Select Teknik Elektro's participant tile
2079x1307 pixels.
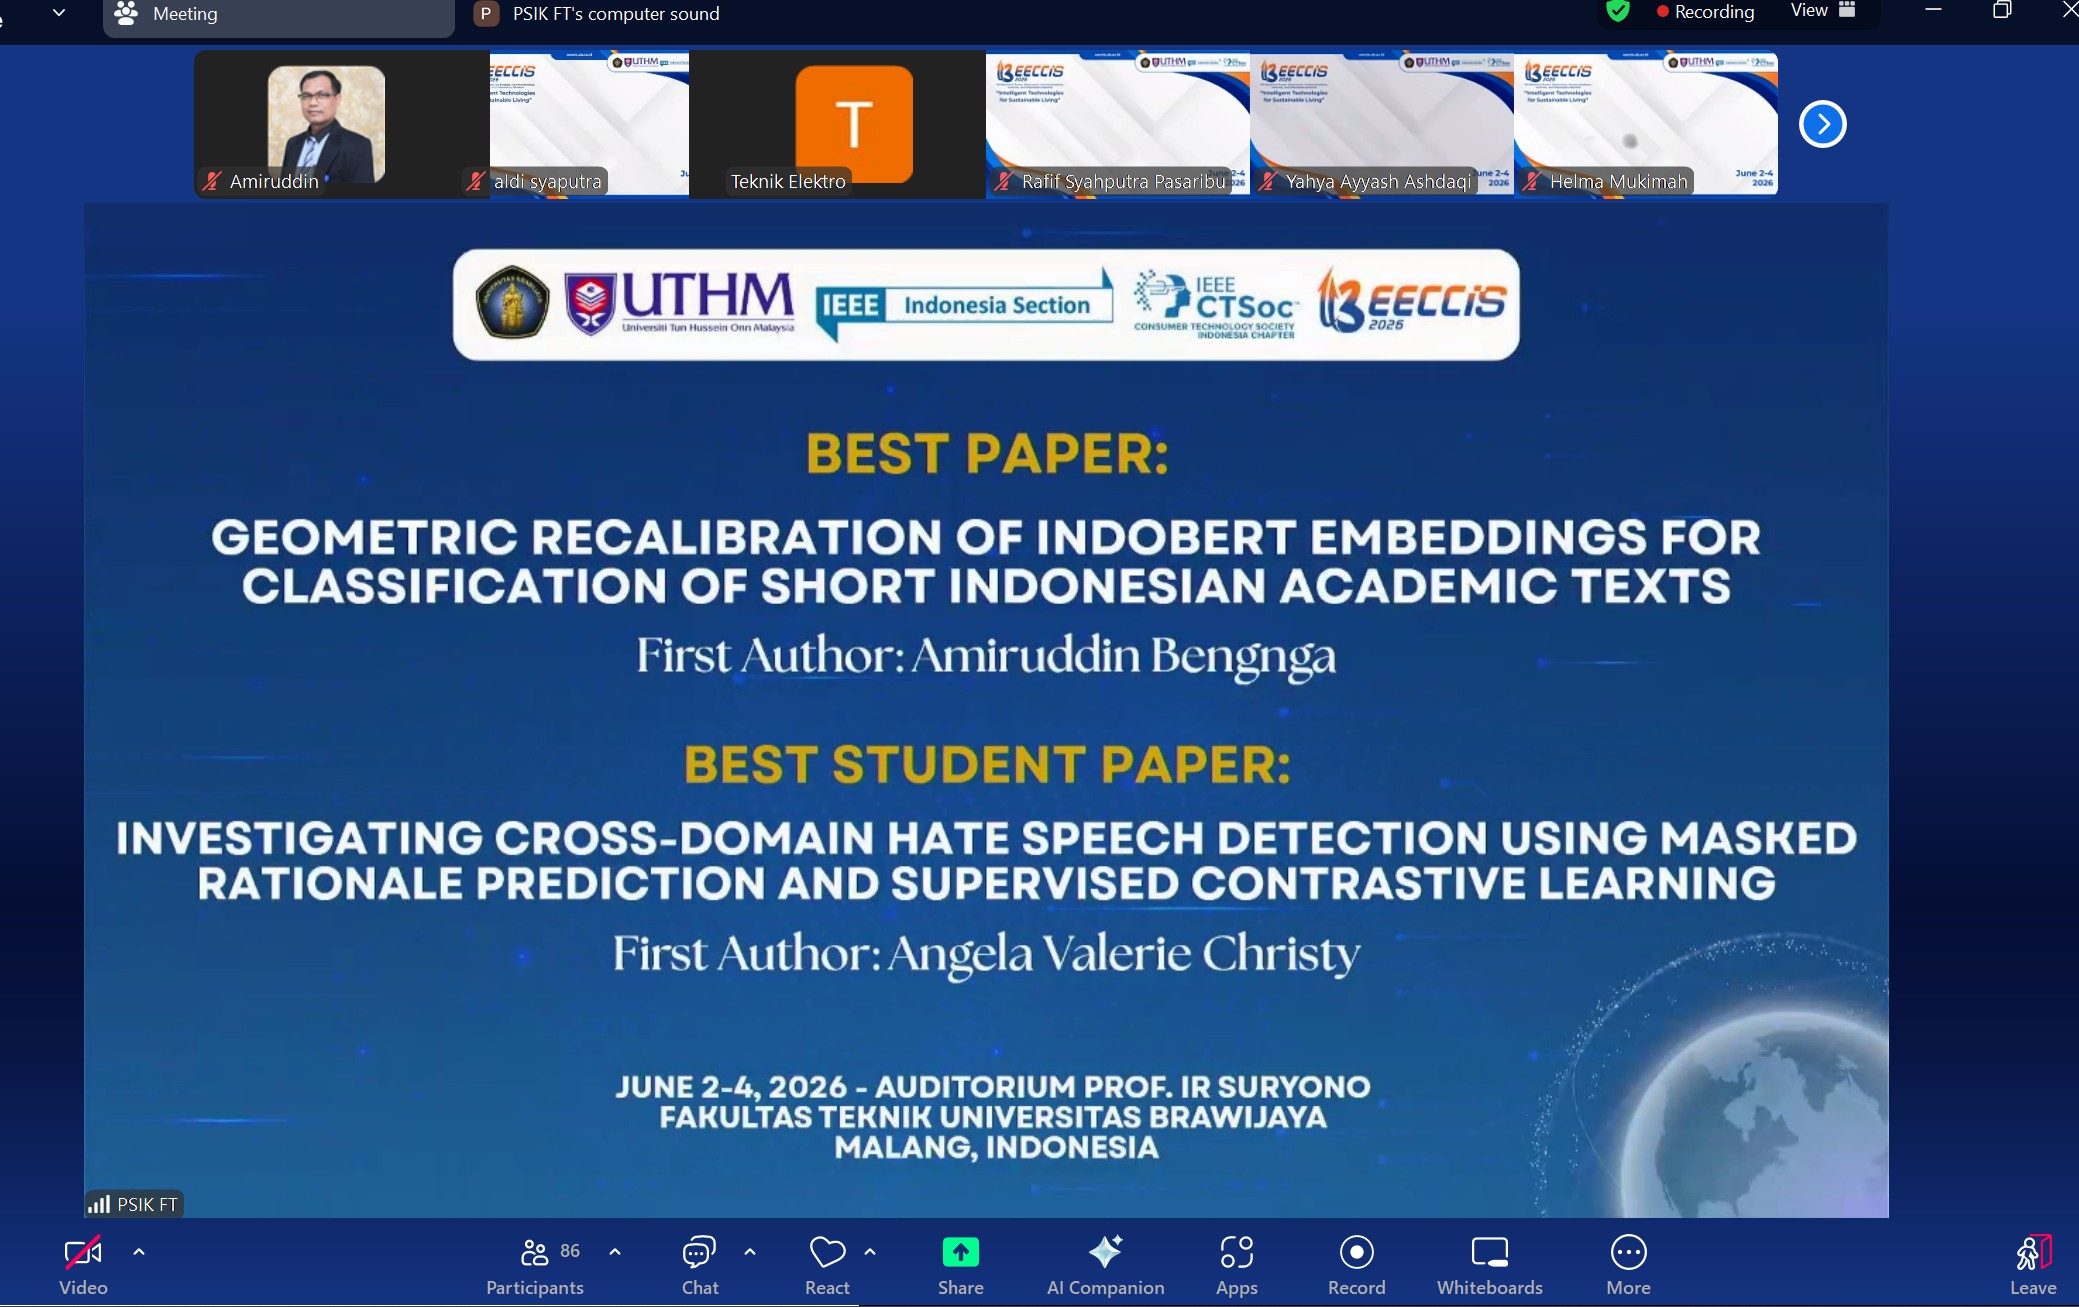click(837, 124)
